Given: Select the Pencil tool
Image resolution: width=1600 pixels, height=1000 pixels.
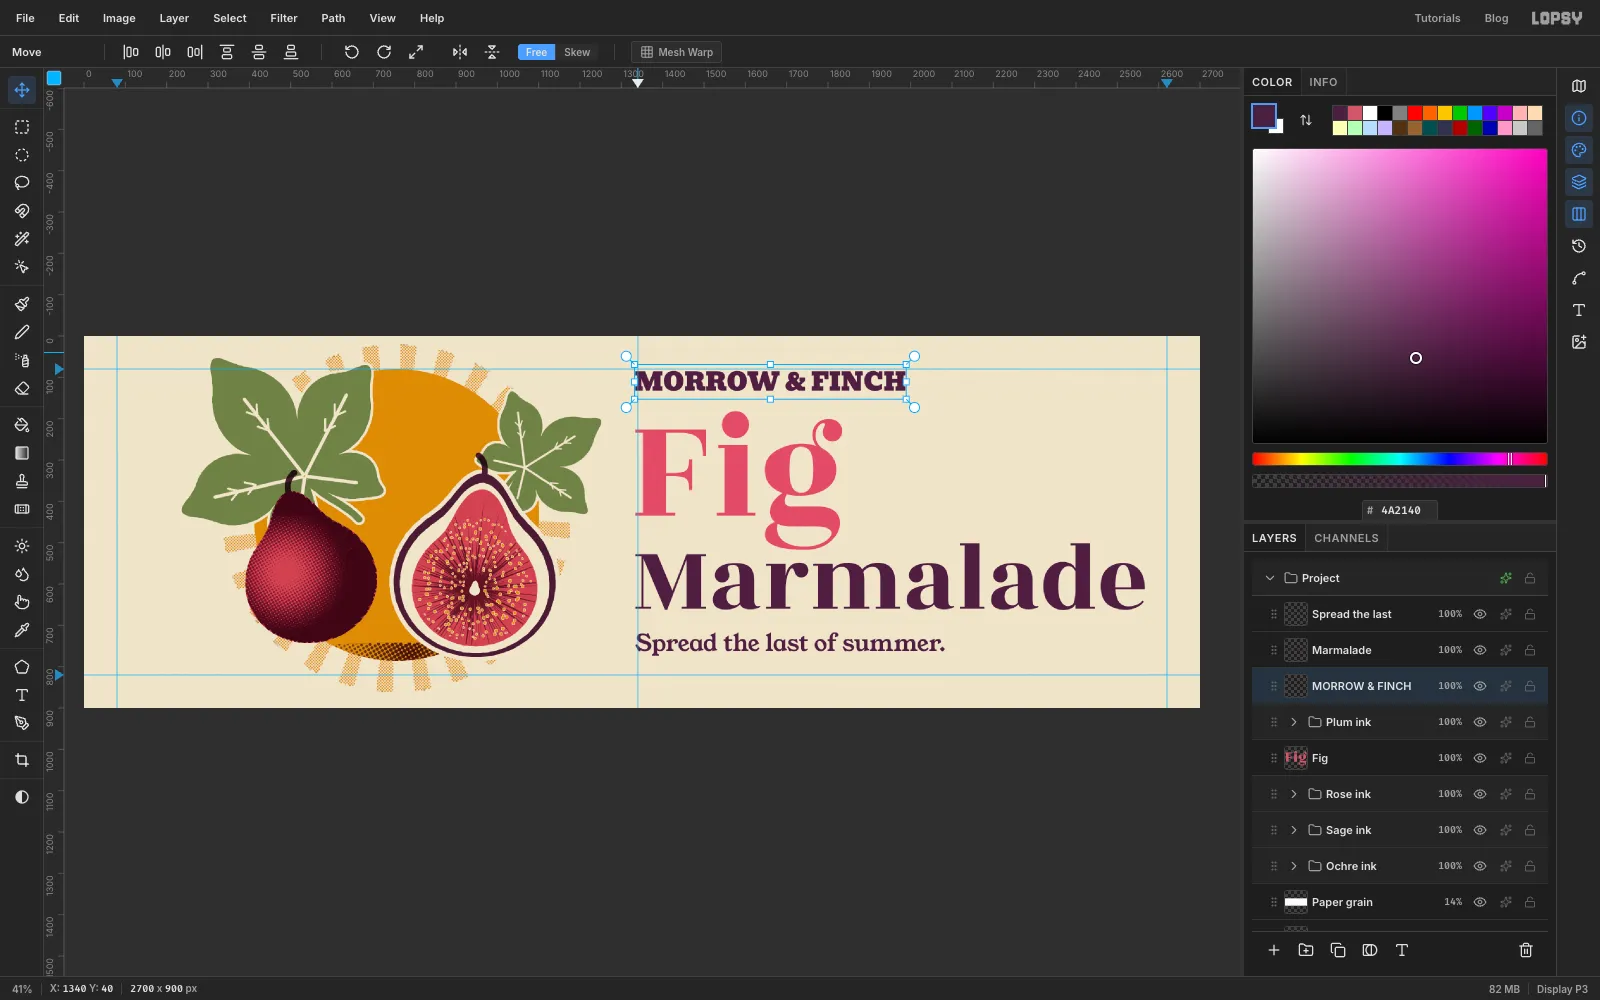Looking at the screenshot, I should click(x=22, y=332).
